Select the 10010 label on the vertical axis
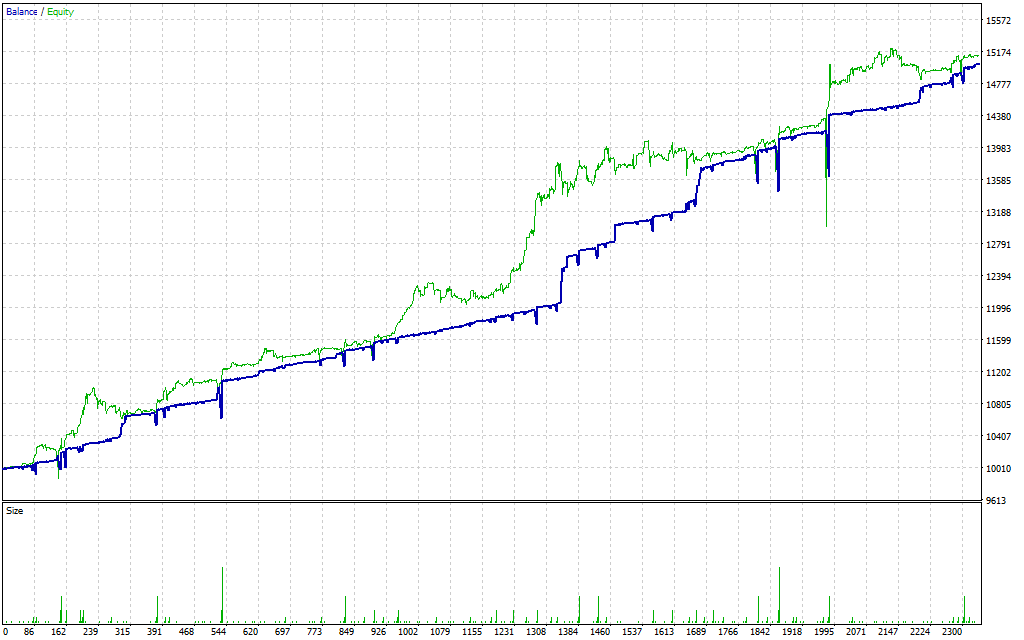1024x640 pixels. tap(997, 469)
